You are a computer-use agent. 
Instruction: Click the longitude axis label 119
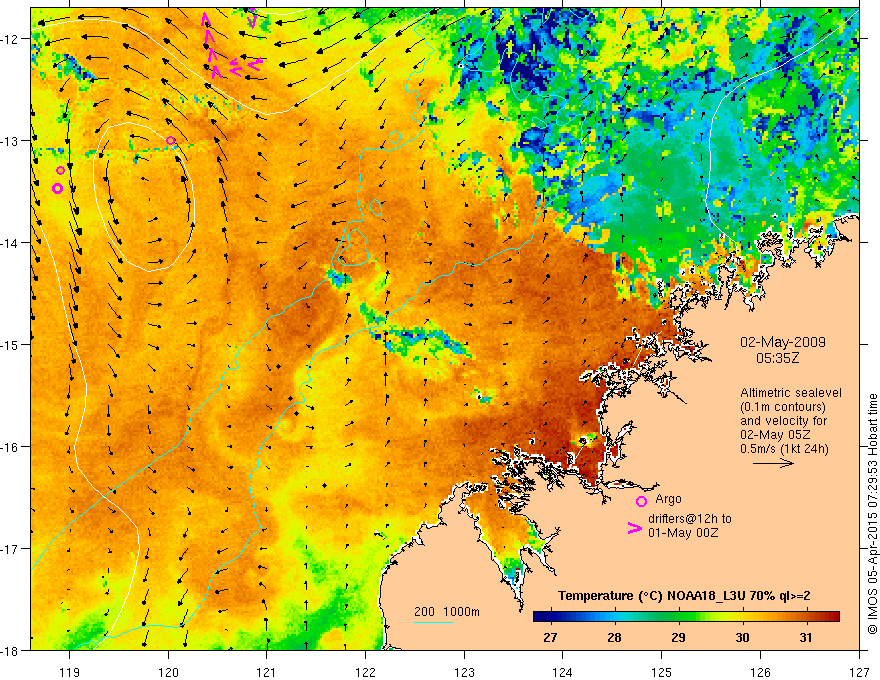[x=70, y=672]
